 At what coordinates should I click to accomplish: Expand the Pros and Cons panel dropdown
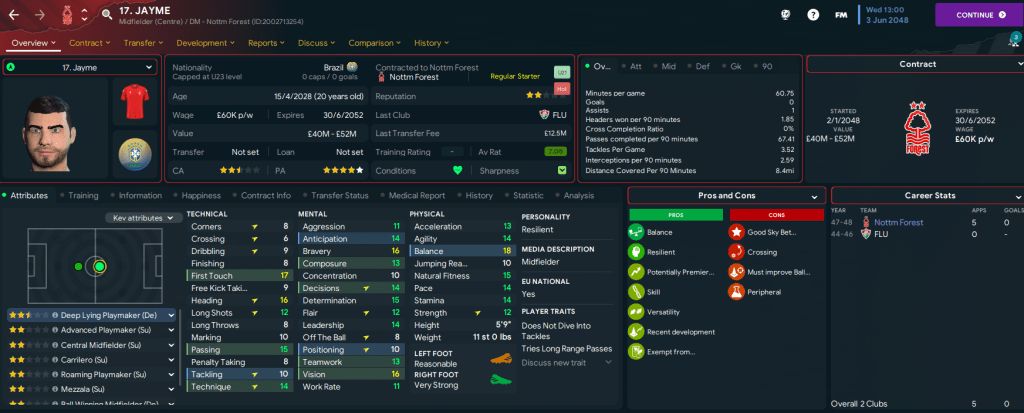tap(815, 195)
